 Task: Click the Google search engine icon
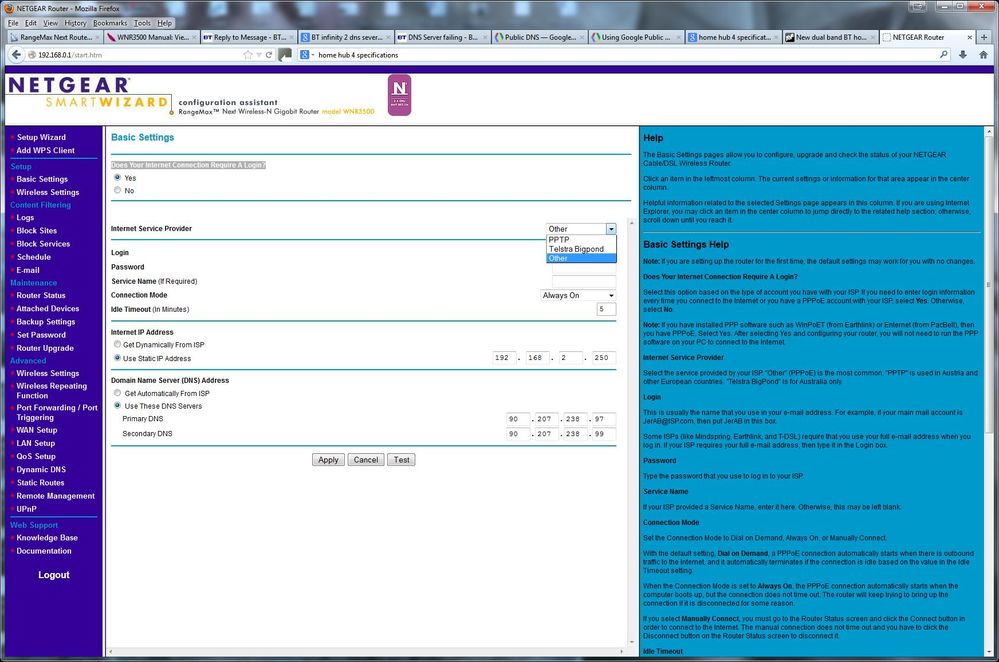(x=305, y=55)
